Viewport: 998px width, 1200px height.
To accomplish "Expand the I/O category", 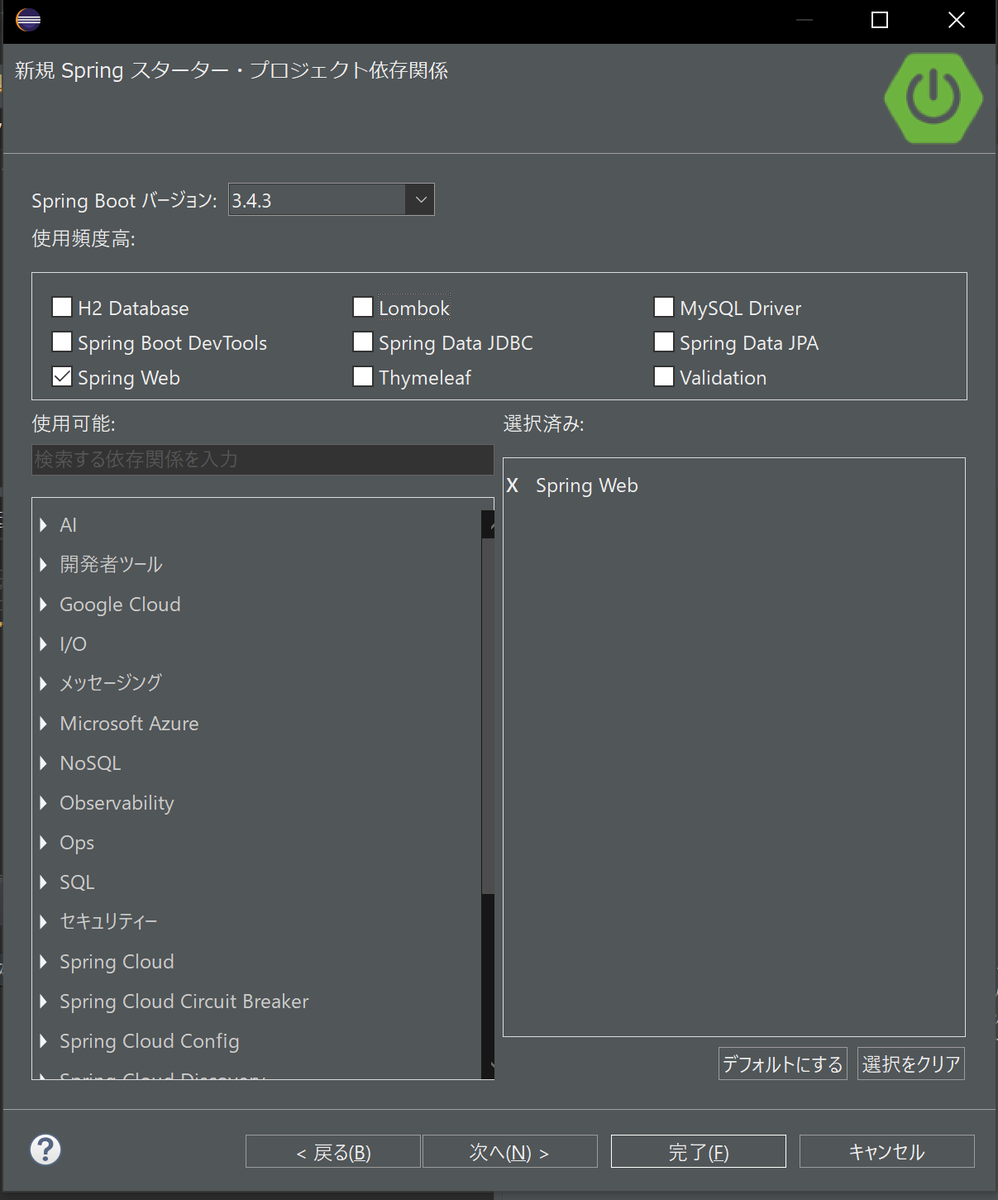I will click(x=44, y=644).
